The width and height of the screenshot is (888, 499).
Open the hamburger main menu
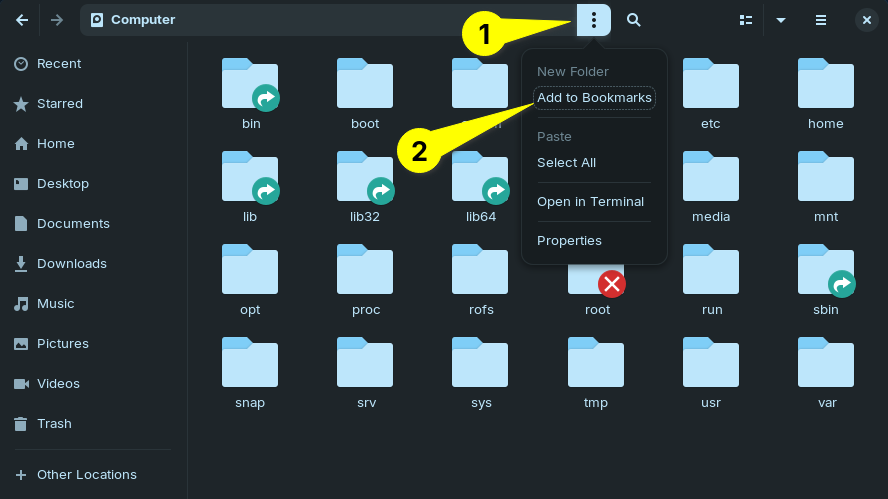pyautogui.click(x=820, y=20)
